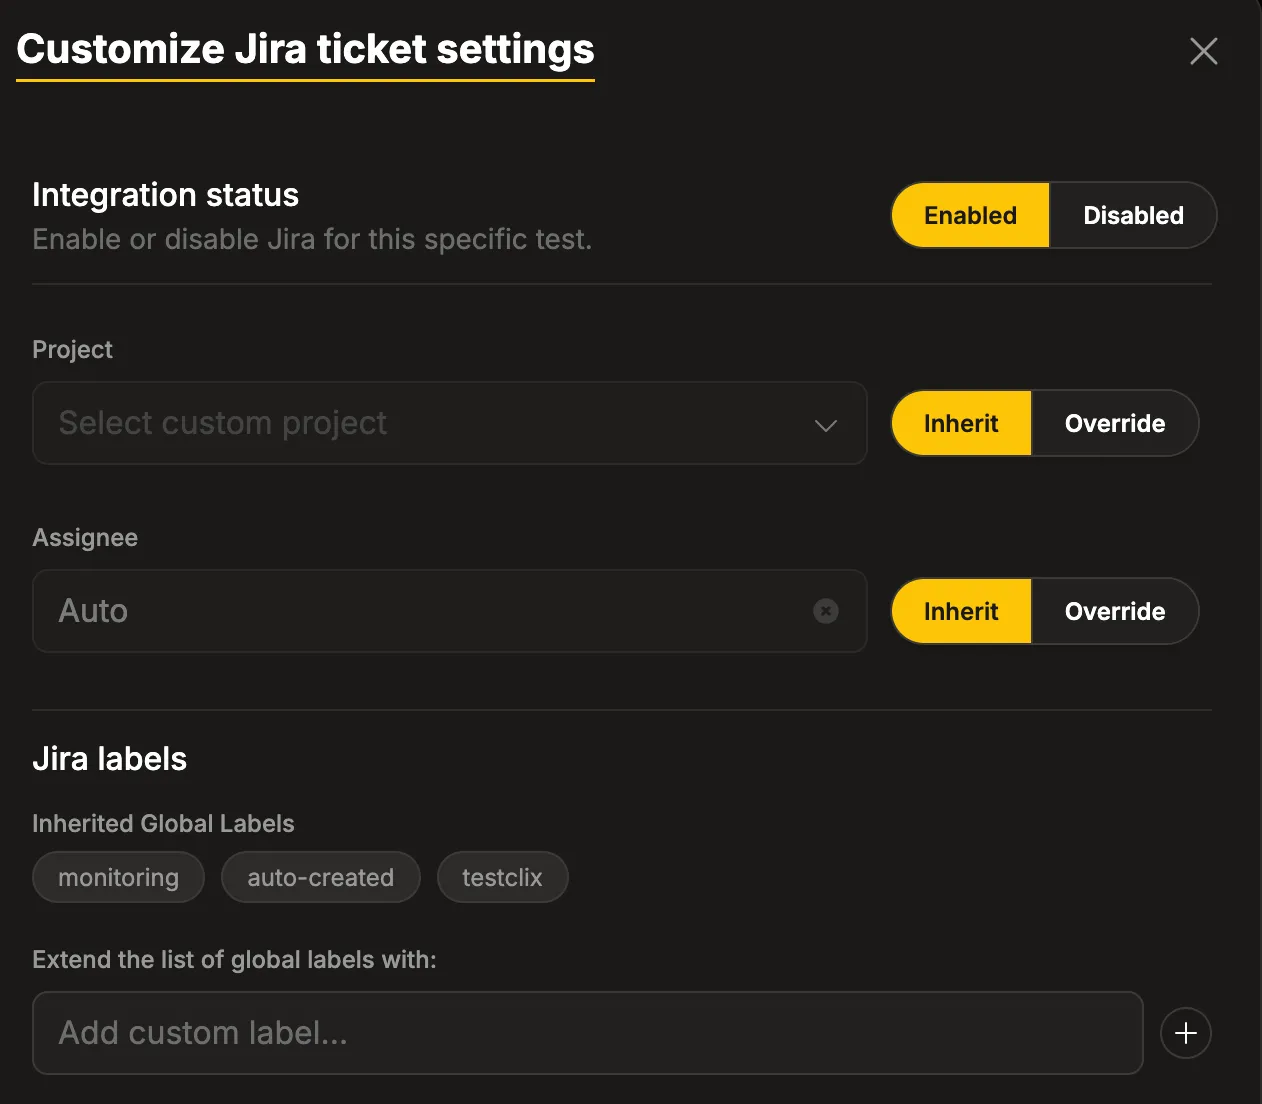Viewport: 1262px width, 1104px height.
Task: Focus the Assignee field showing Auto
Action: coord(450,611)
